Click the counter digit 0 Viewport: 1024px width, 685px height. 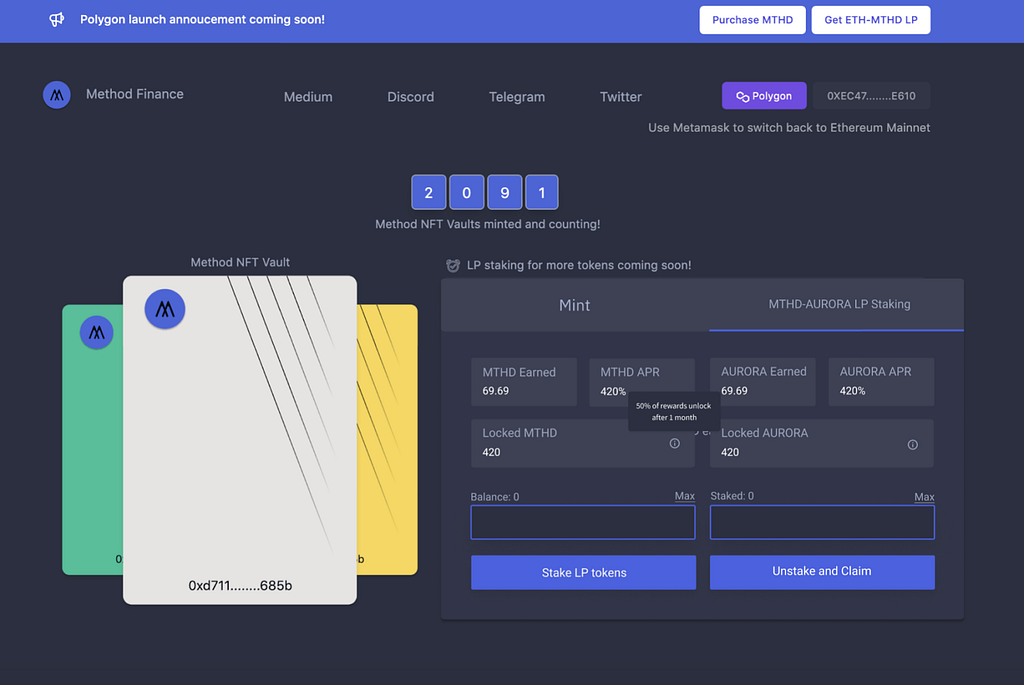click(466, 193)
